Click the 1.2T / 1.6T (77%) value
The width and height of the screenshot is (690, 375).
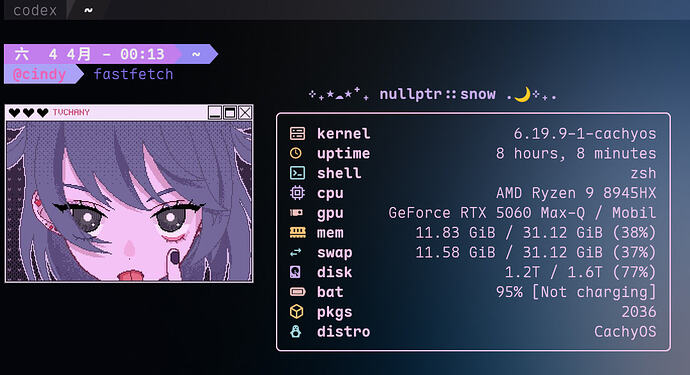pyautogui.click(x=580, y=272)
